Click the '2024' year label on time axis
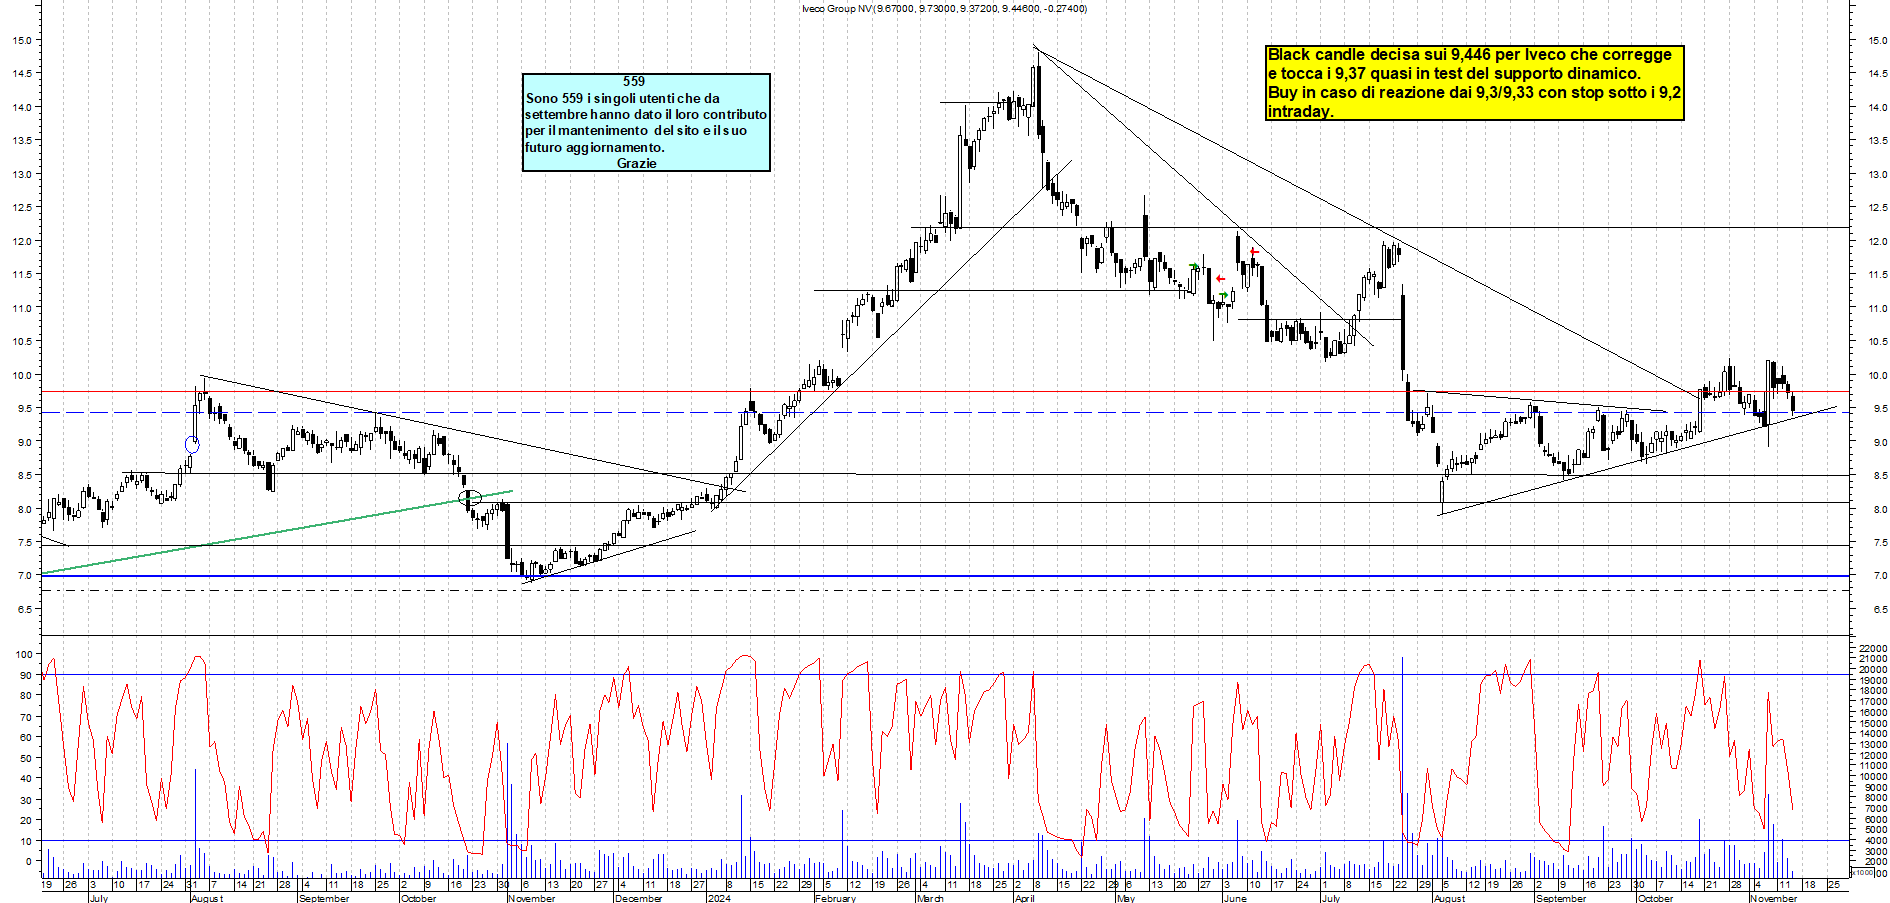This screenshot has width=1890, height=903. [x=719, y=898]
